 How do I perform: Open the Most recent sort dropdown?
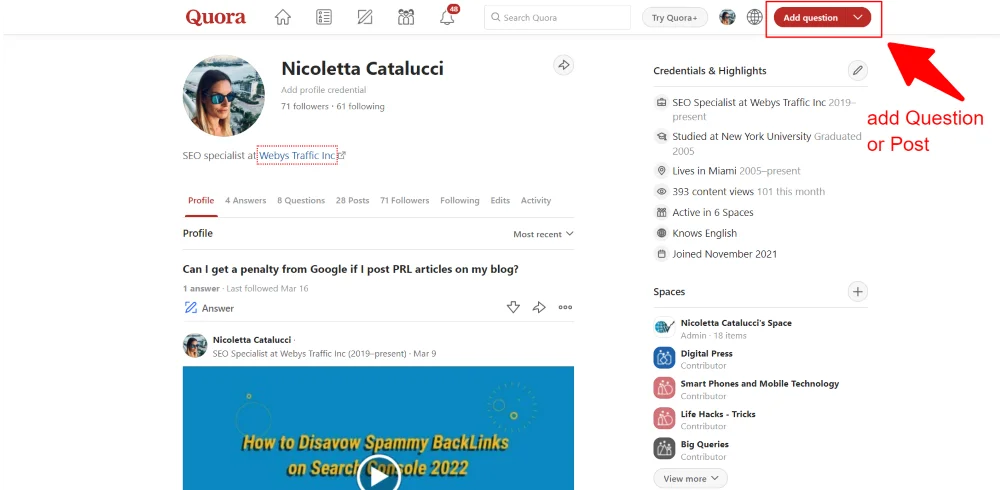click(x=543, y=234)
